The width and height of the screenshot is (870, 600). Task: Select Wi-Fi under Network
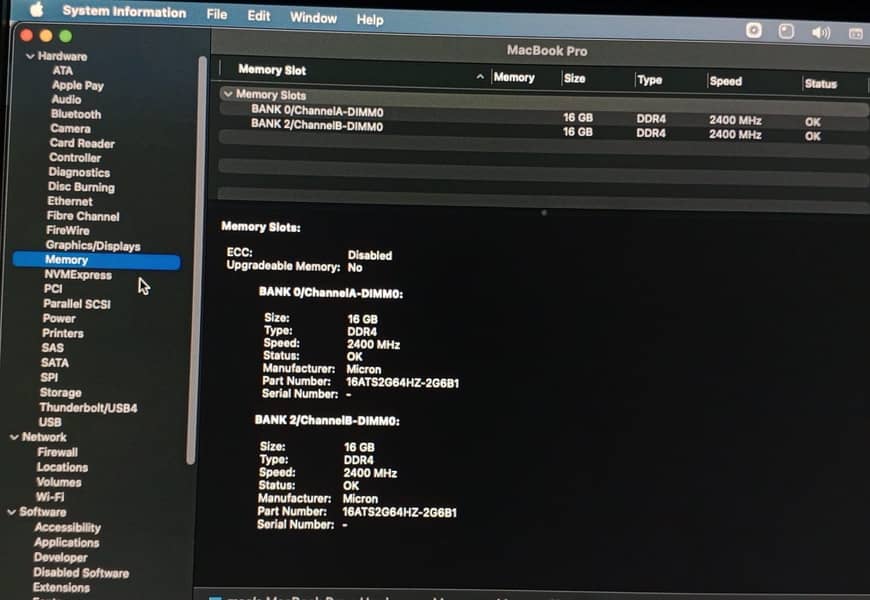point(49,497)
